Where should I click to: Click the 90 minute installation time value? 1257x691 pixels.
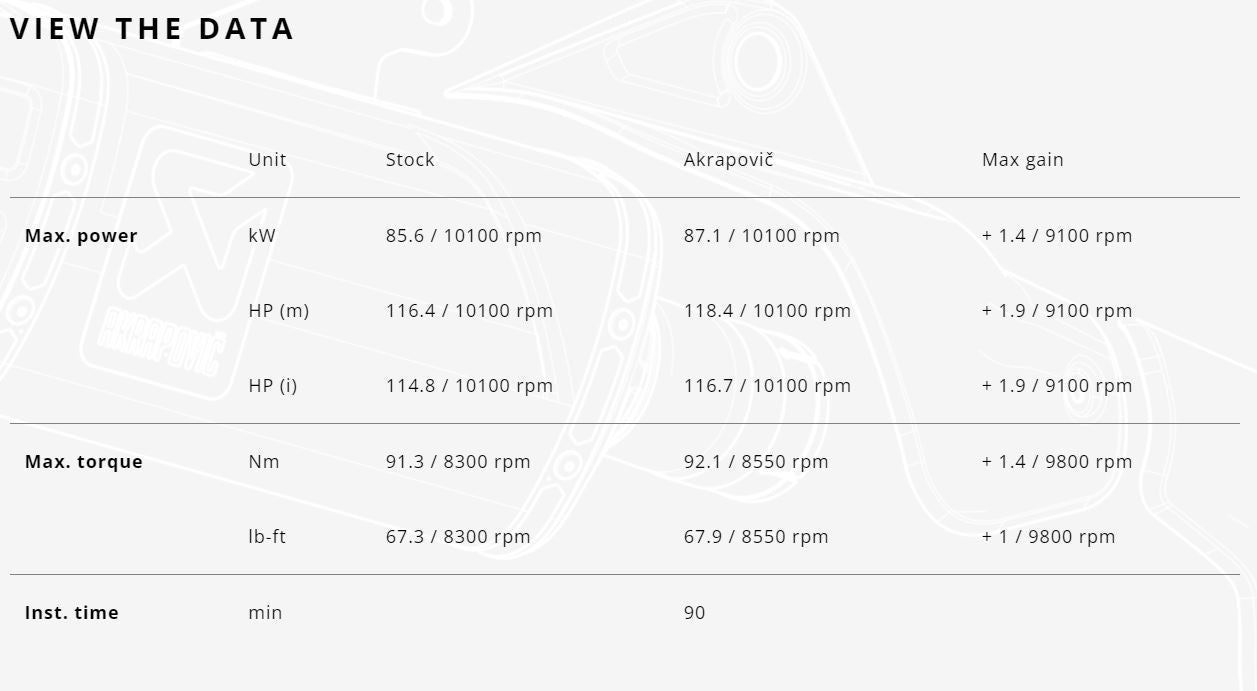tap(694, 613)
